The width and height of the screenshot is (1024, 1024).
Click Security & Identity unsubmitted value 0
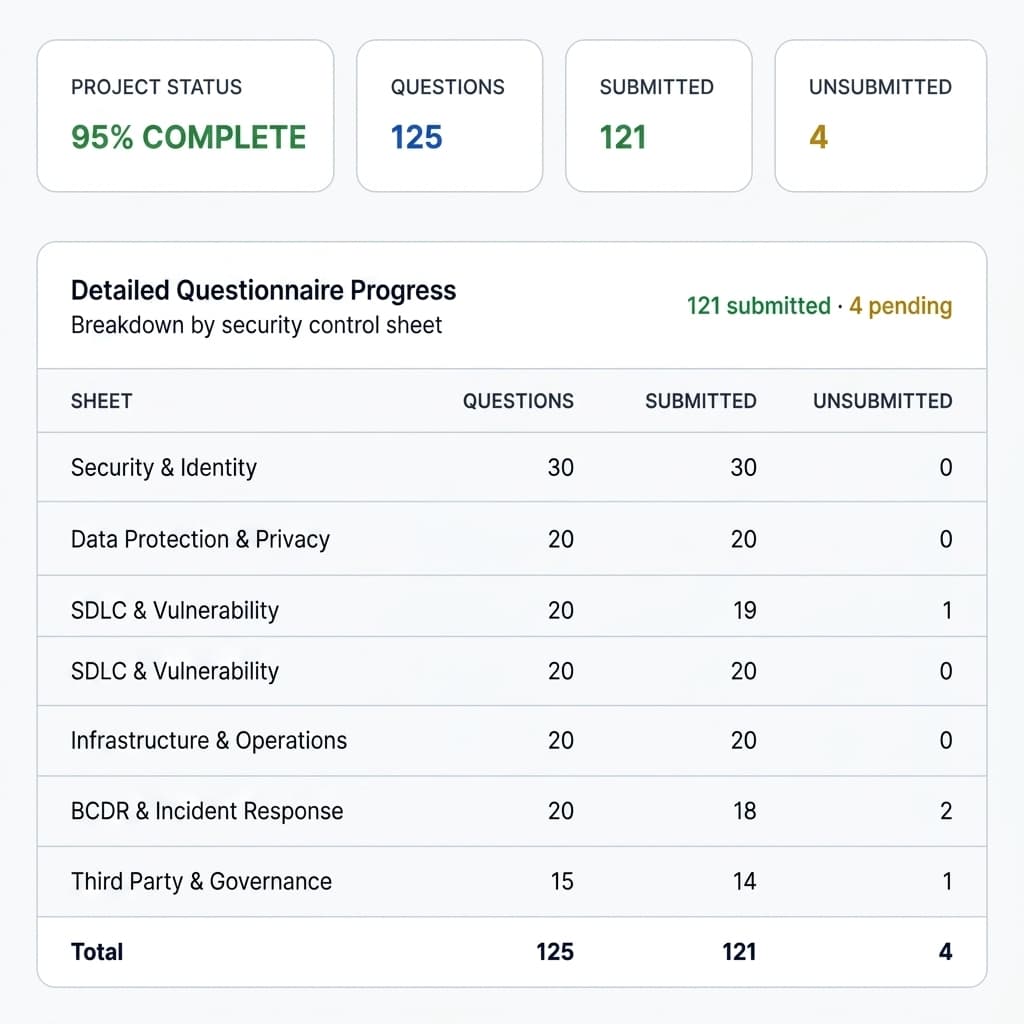946,468
